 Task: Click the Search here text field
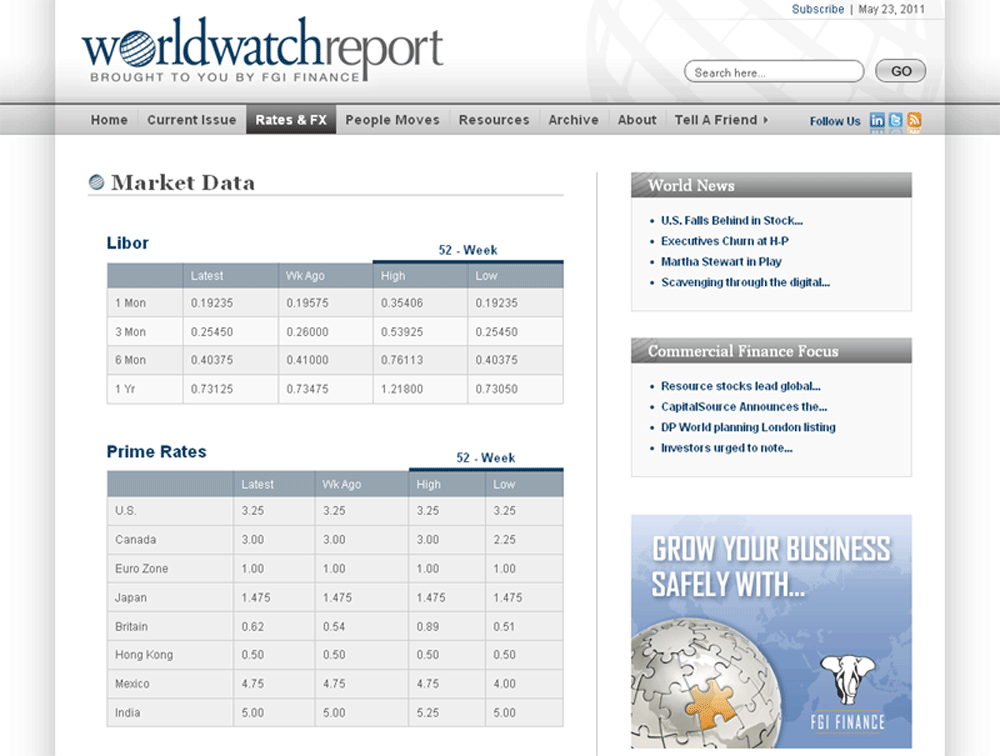tap(773, 72)
